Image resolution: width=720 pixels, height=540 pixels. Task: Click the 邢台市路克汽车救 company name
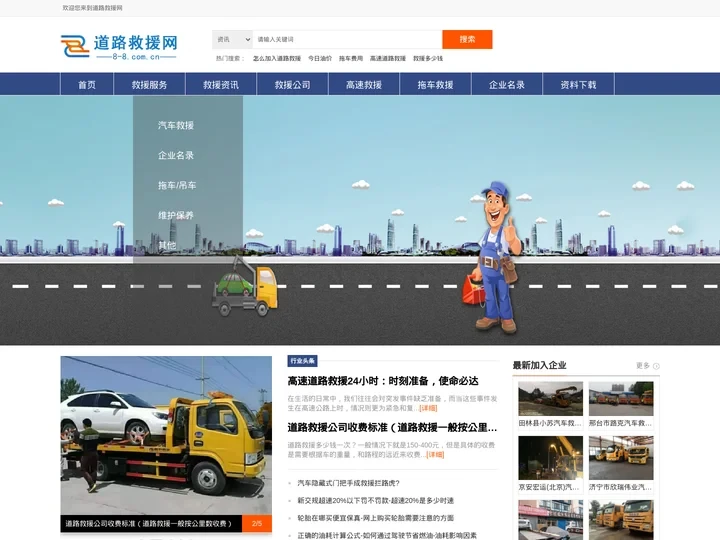pos(620,423)
